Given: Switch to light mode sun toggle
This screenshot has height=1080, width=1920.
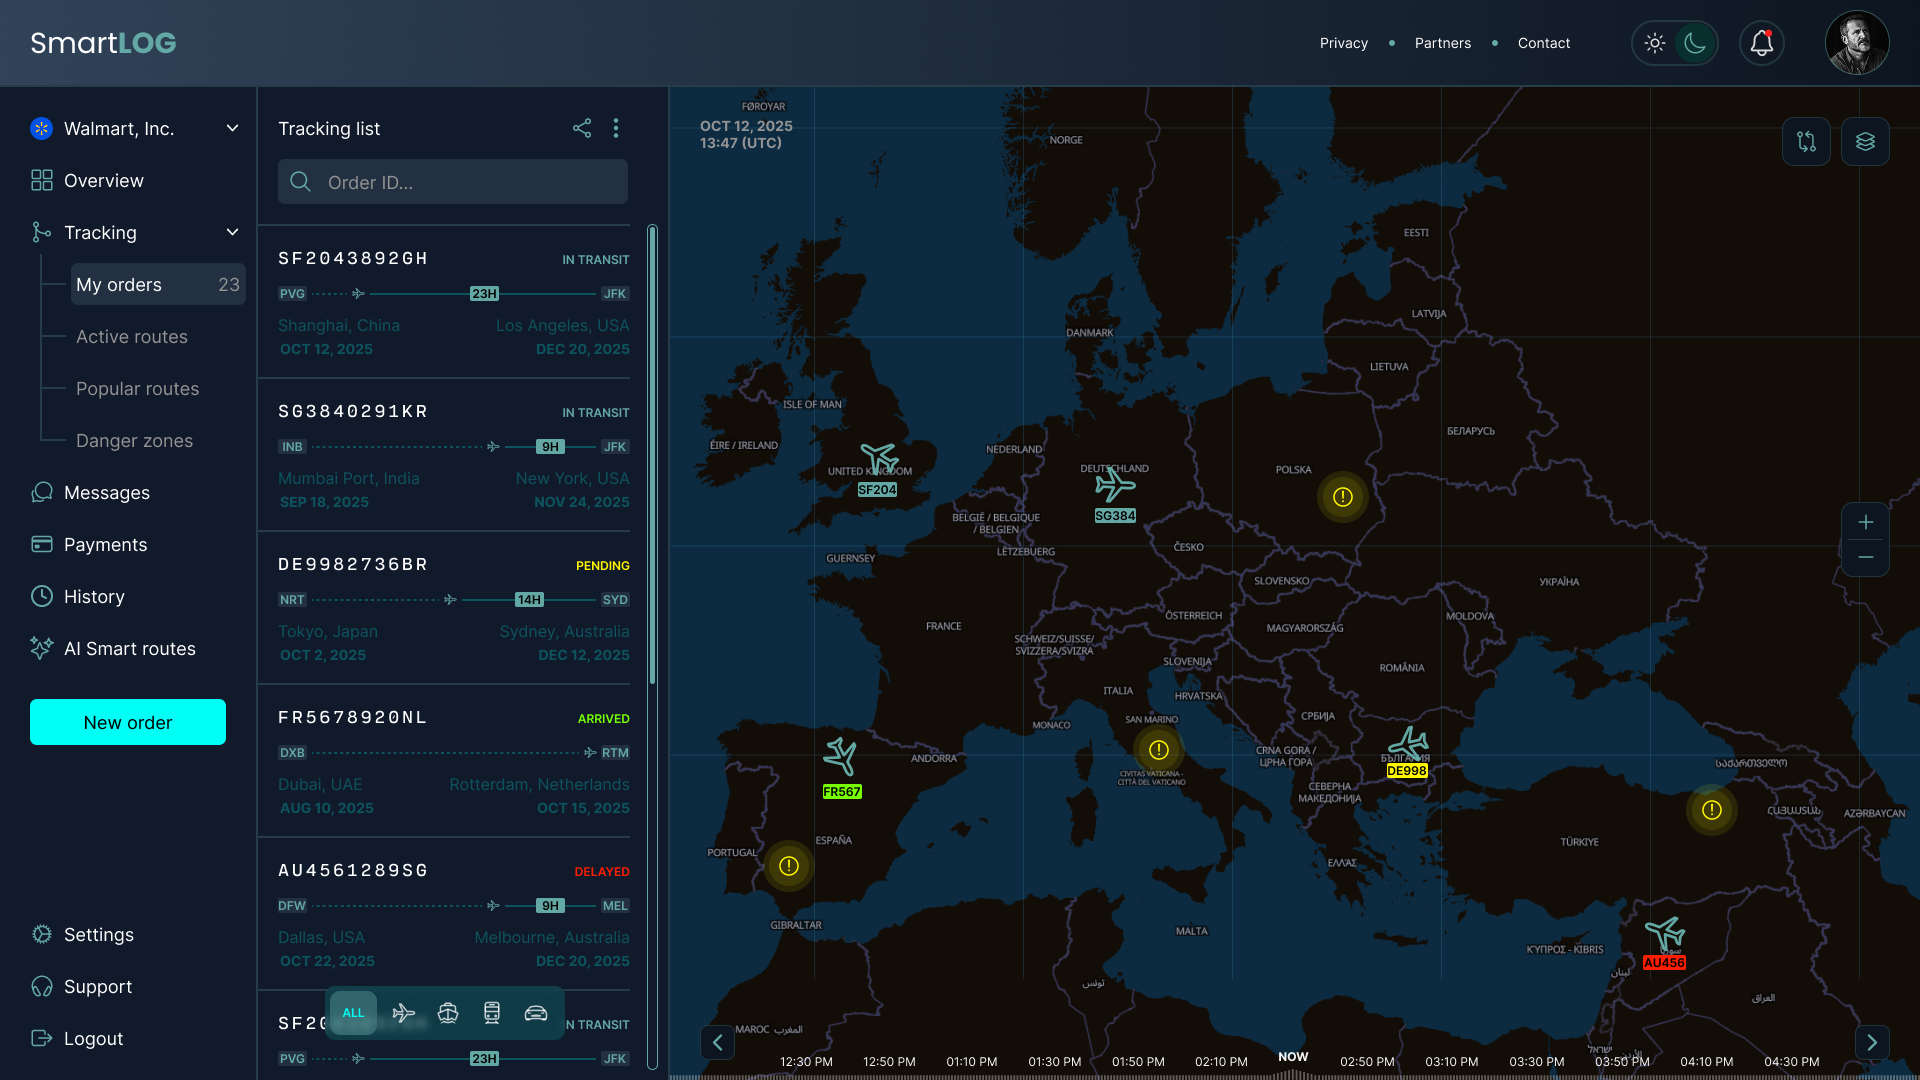Looking at the screenshot, I should click(x=1655, y=43).
